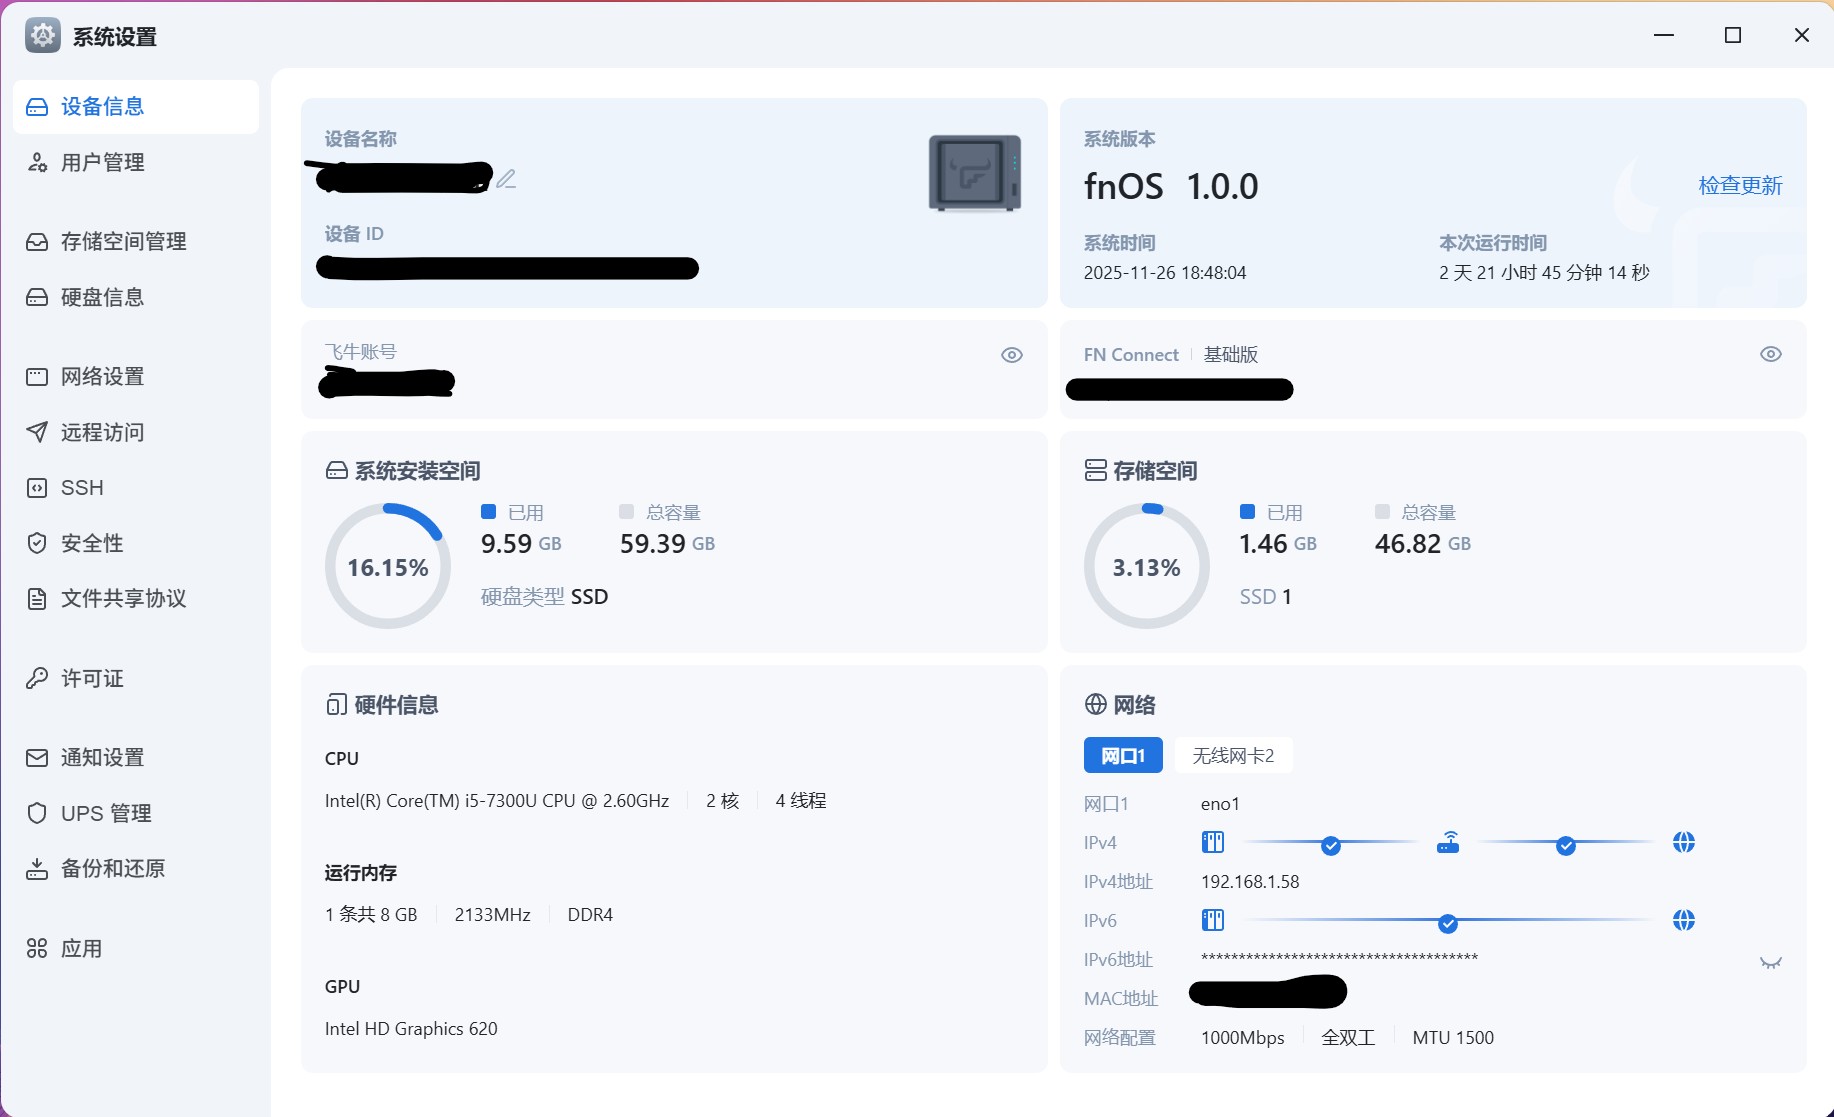Viewport: 1834px width, 1117px height.
Task: Open 设备信息 in the sidebar
Action: (136, 107)
